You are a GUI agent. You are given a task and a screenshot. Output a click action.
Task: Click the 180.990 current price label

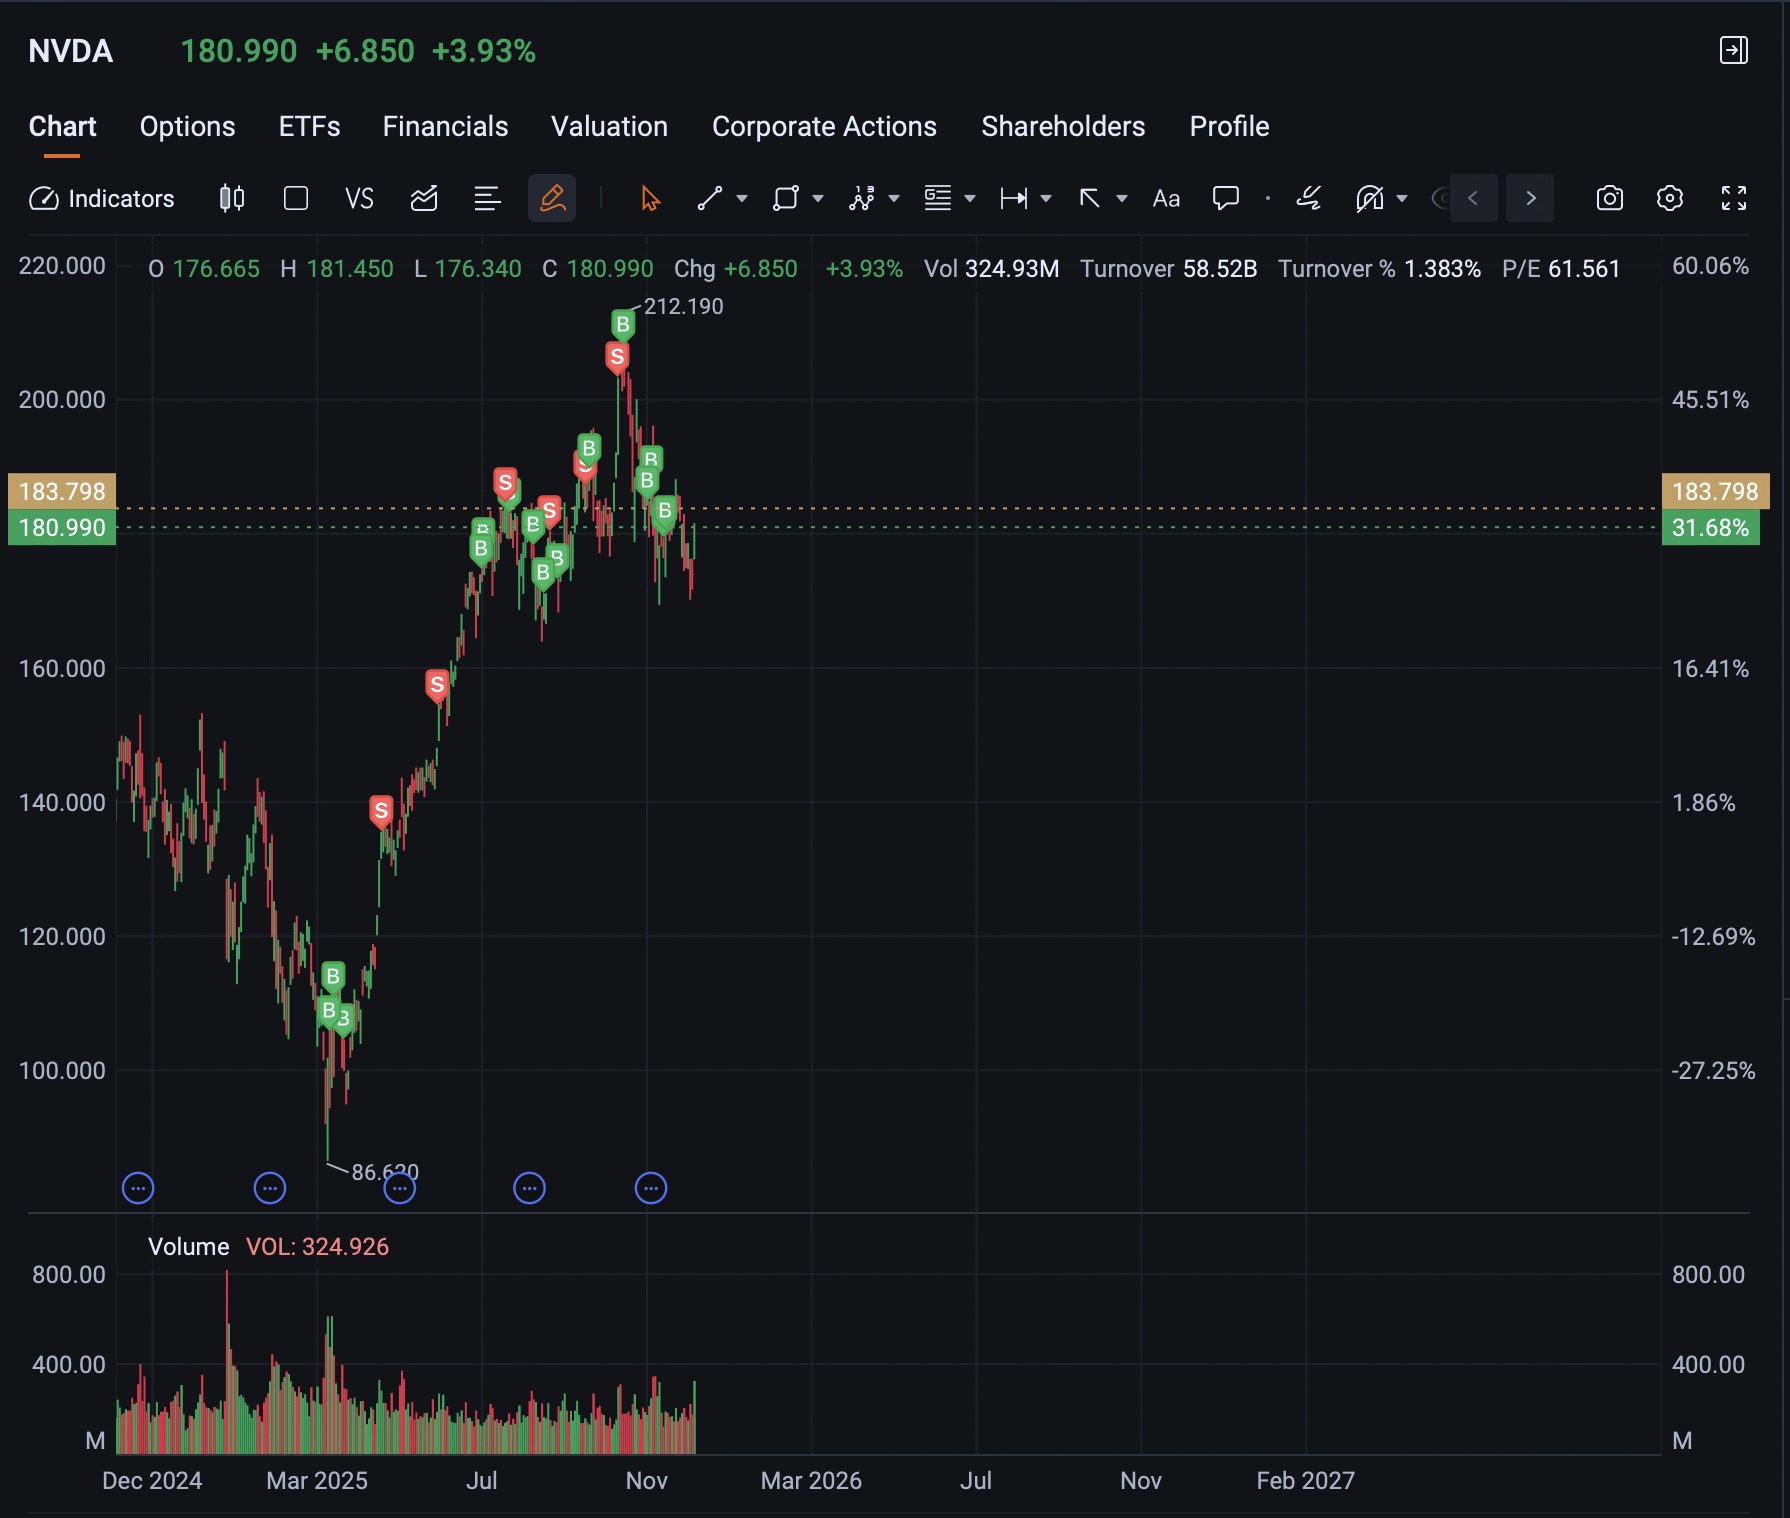coord(62,527)
